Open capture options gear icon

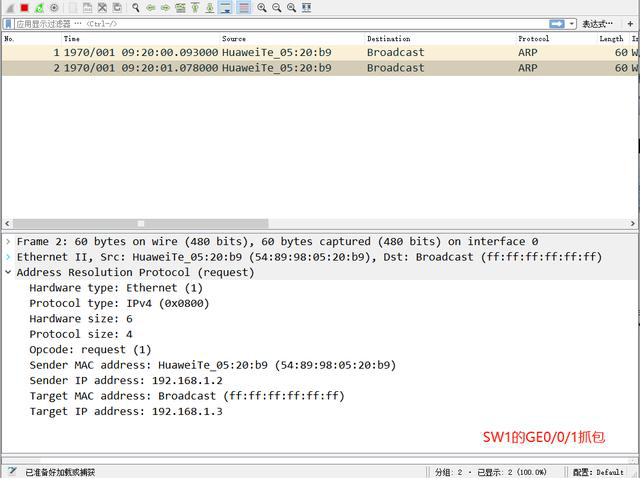pos(54,7)
